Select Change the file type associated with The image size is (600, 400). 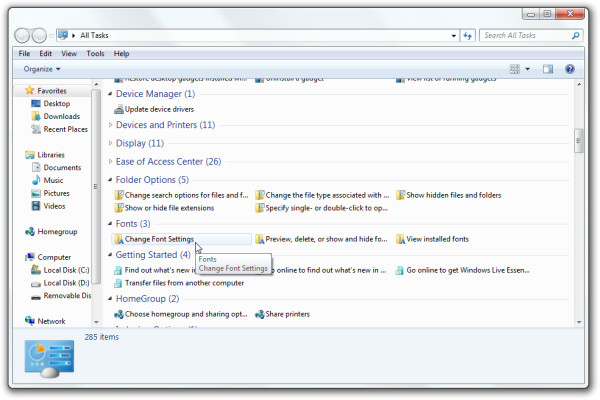pos(327,195)
